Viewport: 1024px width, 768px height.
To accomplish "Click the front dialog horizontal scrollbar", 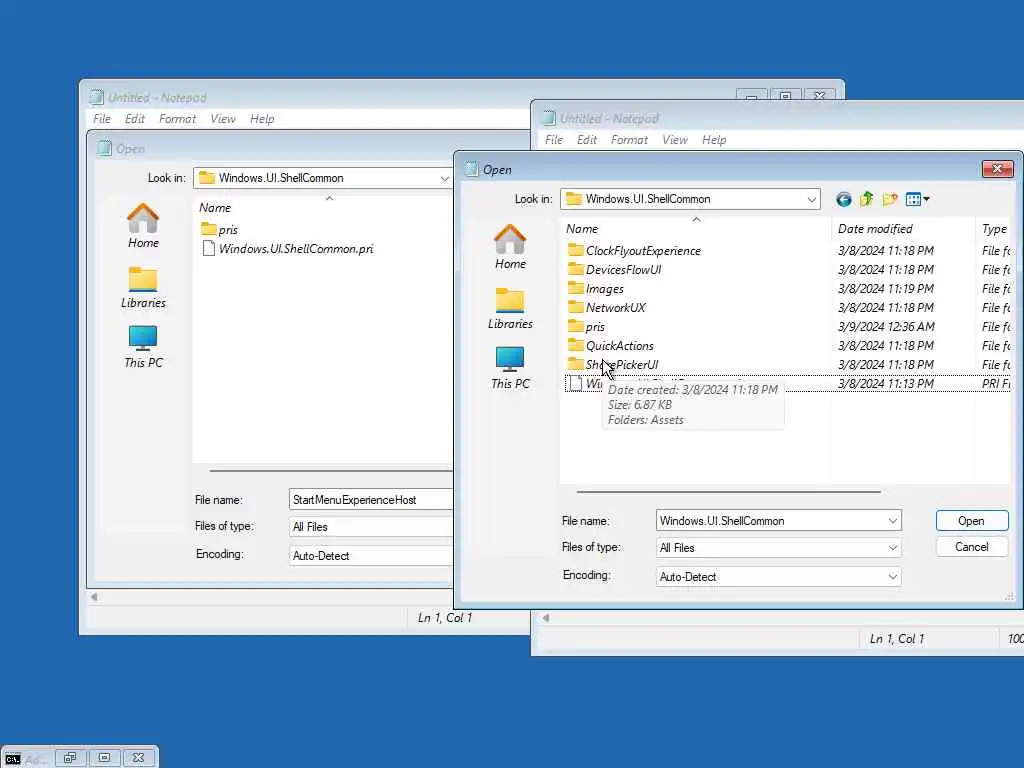I will point(729,491).
